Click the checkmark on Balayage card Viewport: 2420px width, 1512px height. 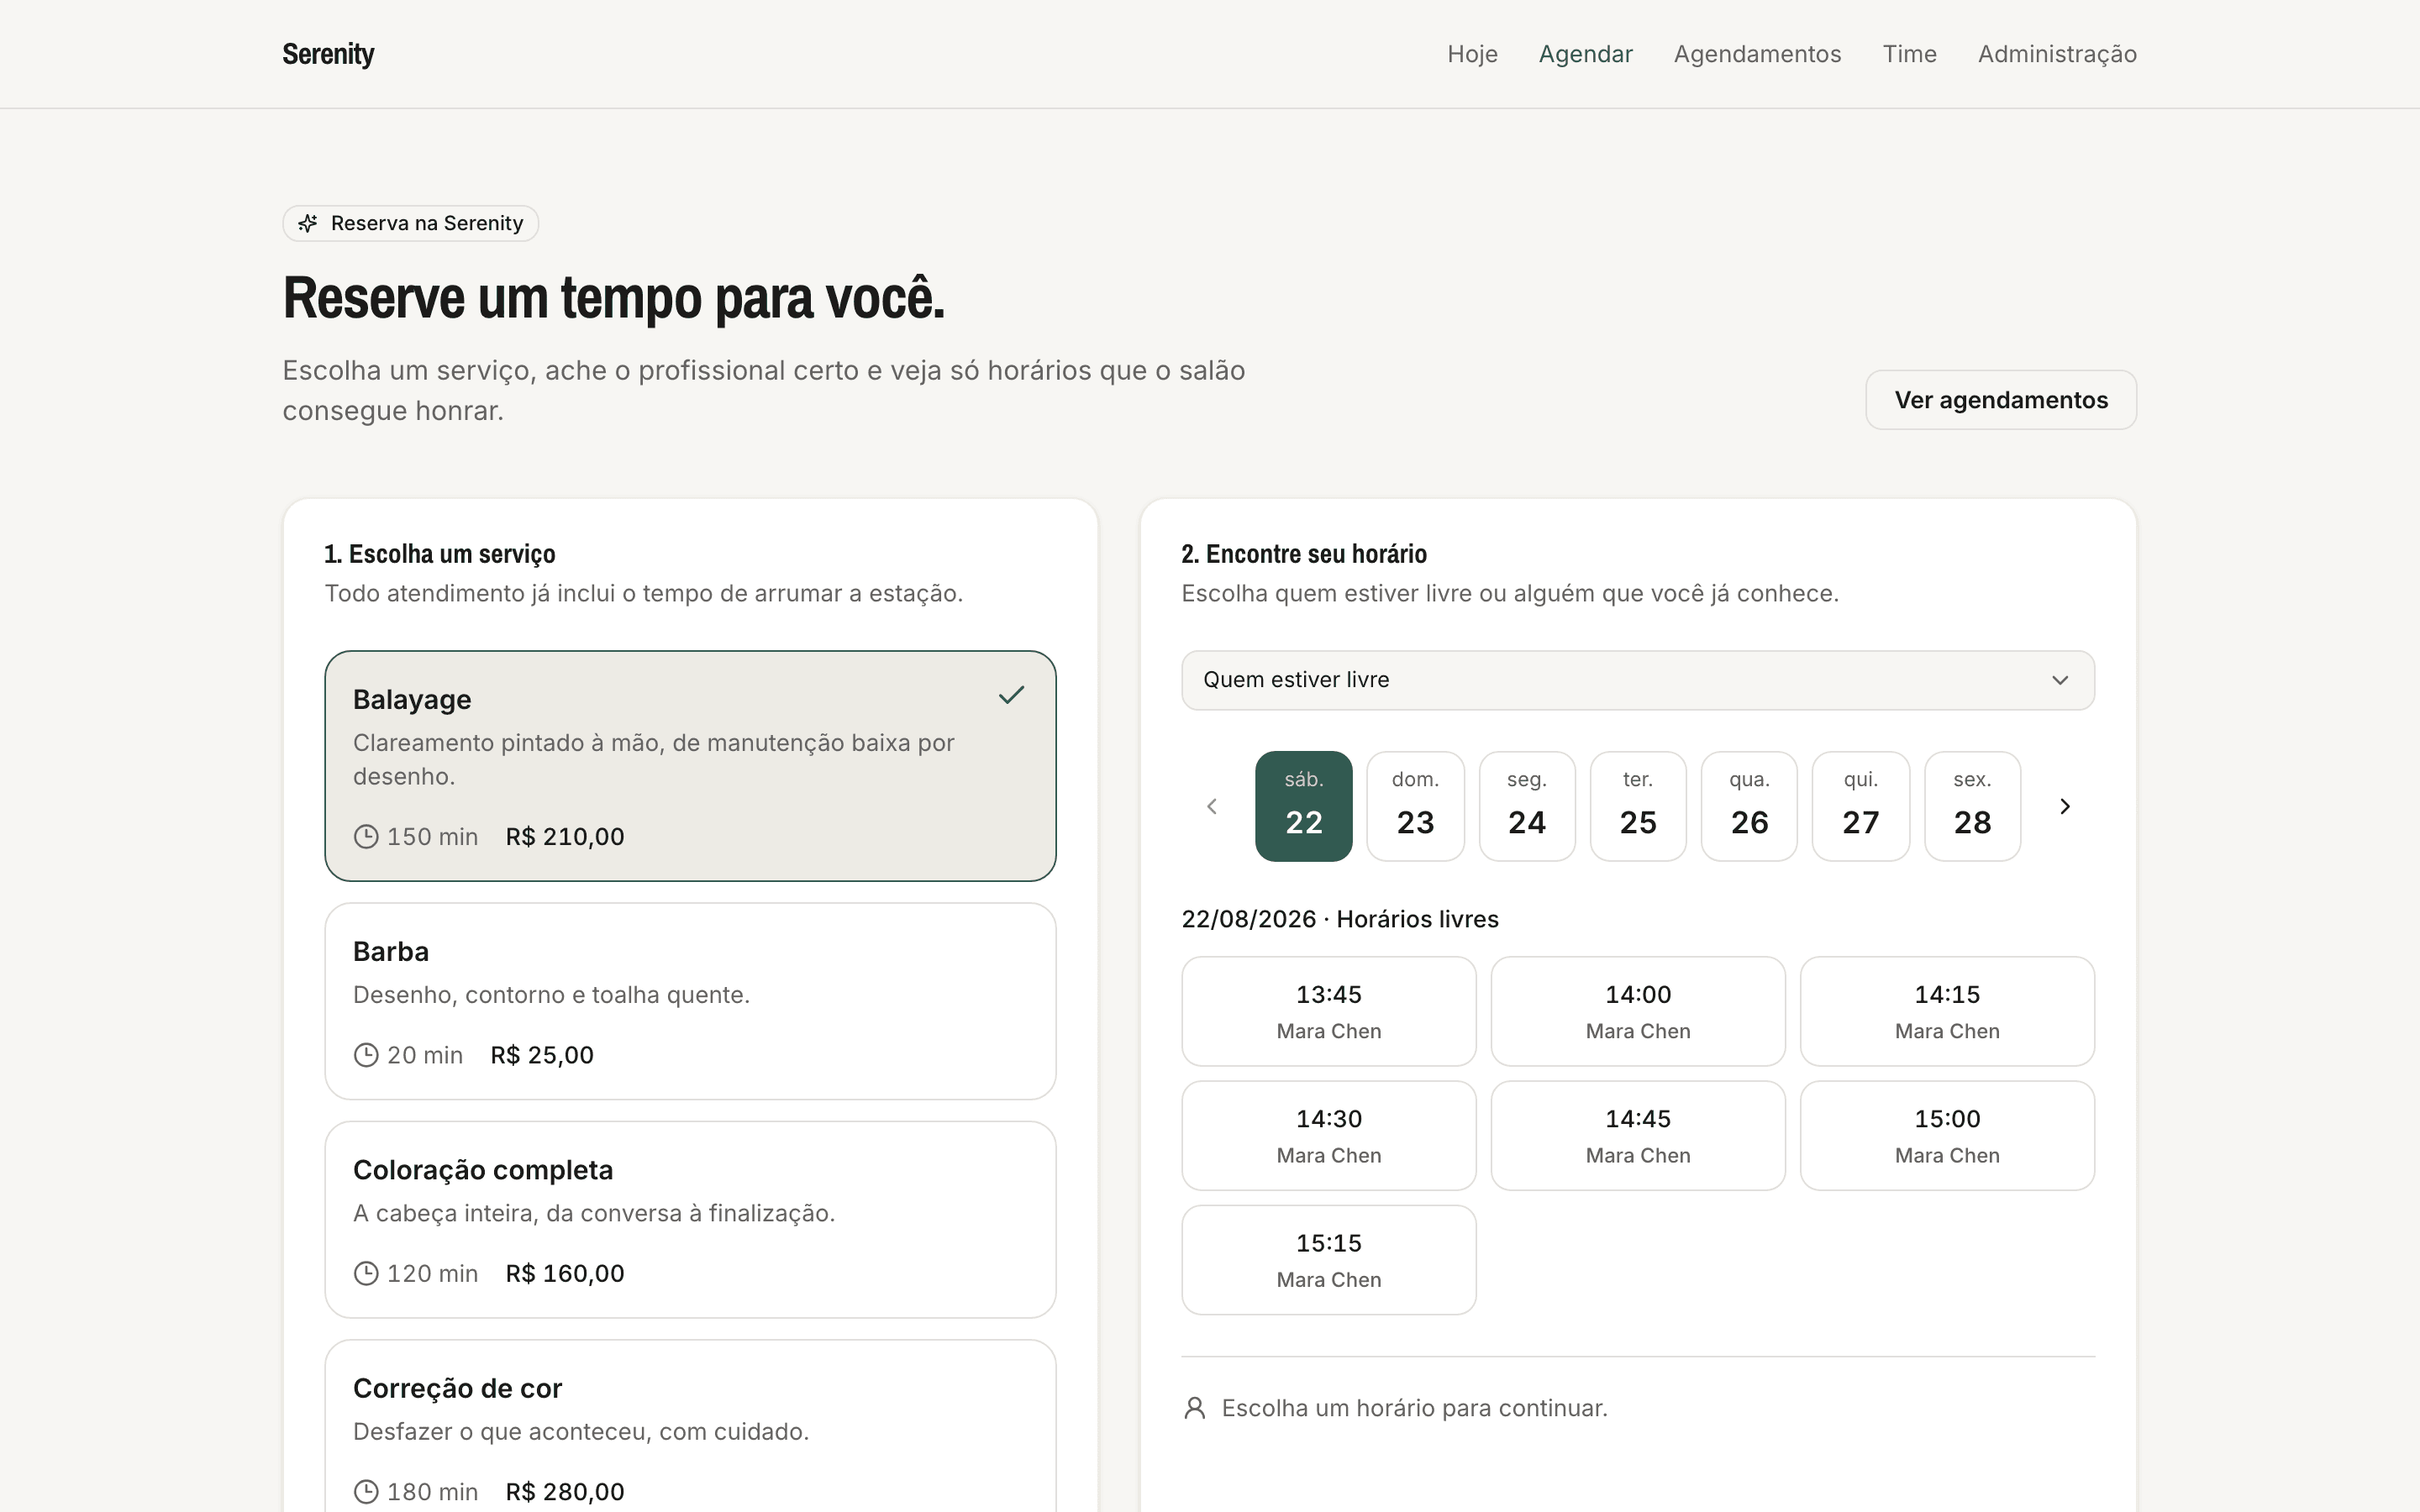1011,695
